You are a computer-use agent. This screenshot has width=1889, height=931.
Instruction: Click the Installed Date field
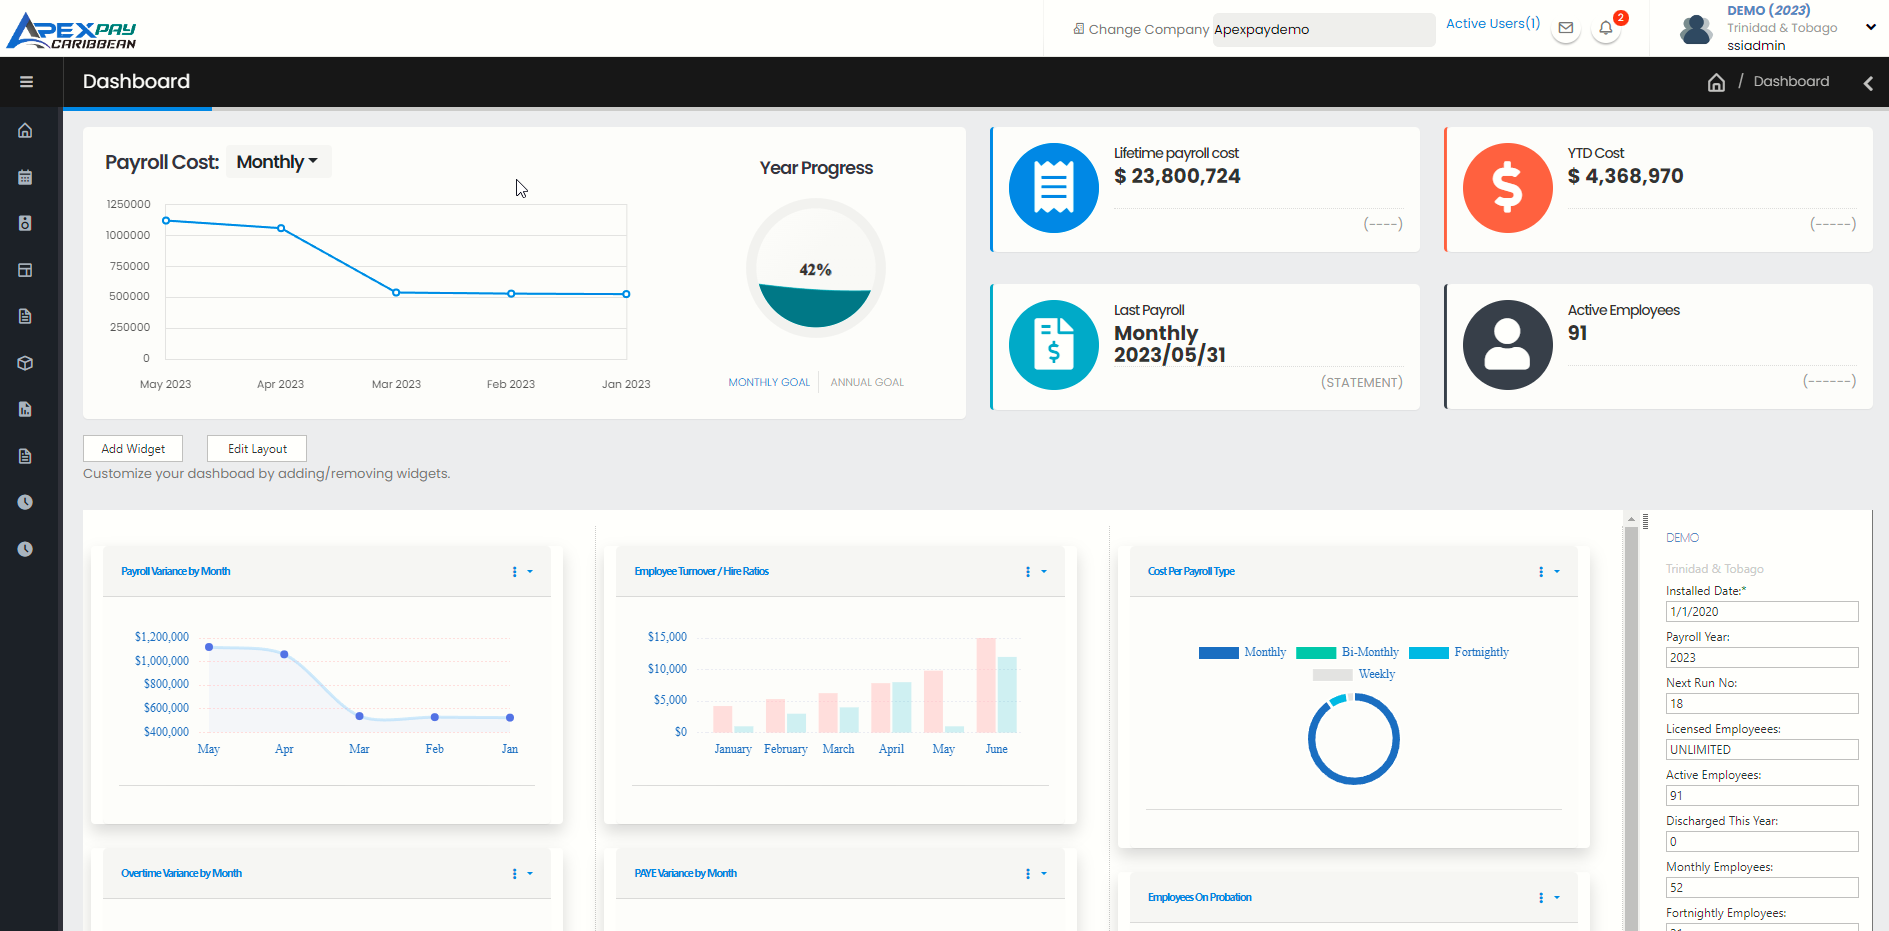point(1762,611)
